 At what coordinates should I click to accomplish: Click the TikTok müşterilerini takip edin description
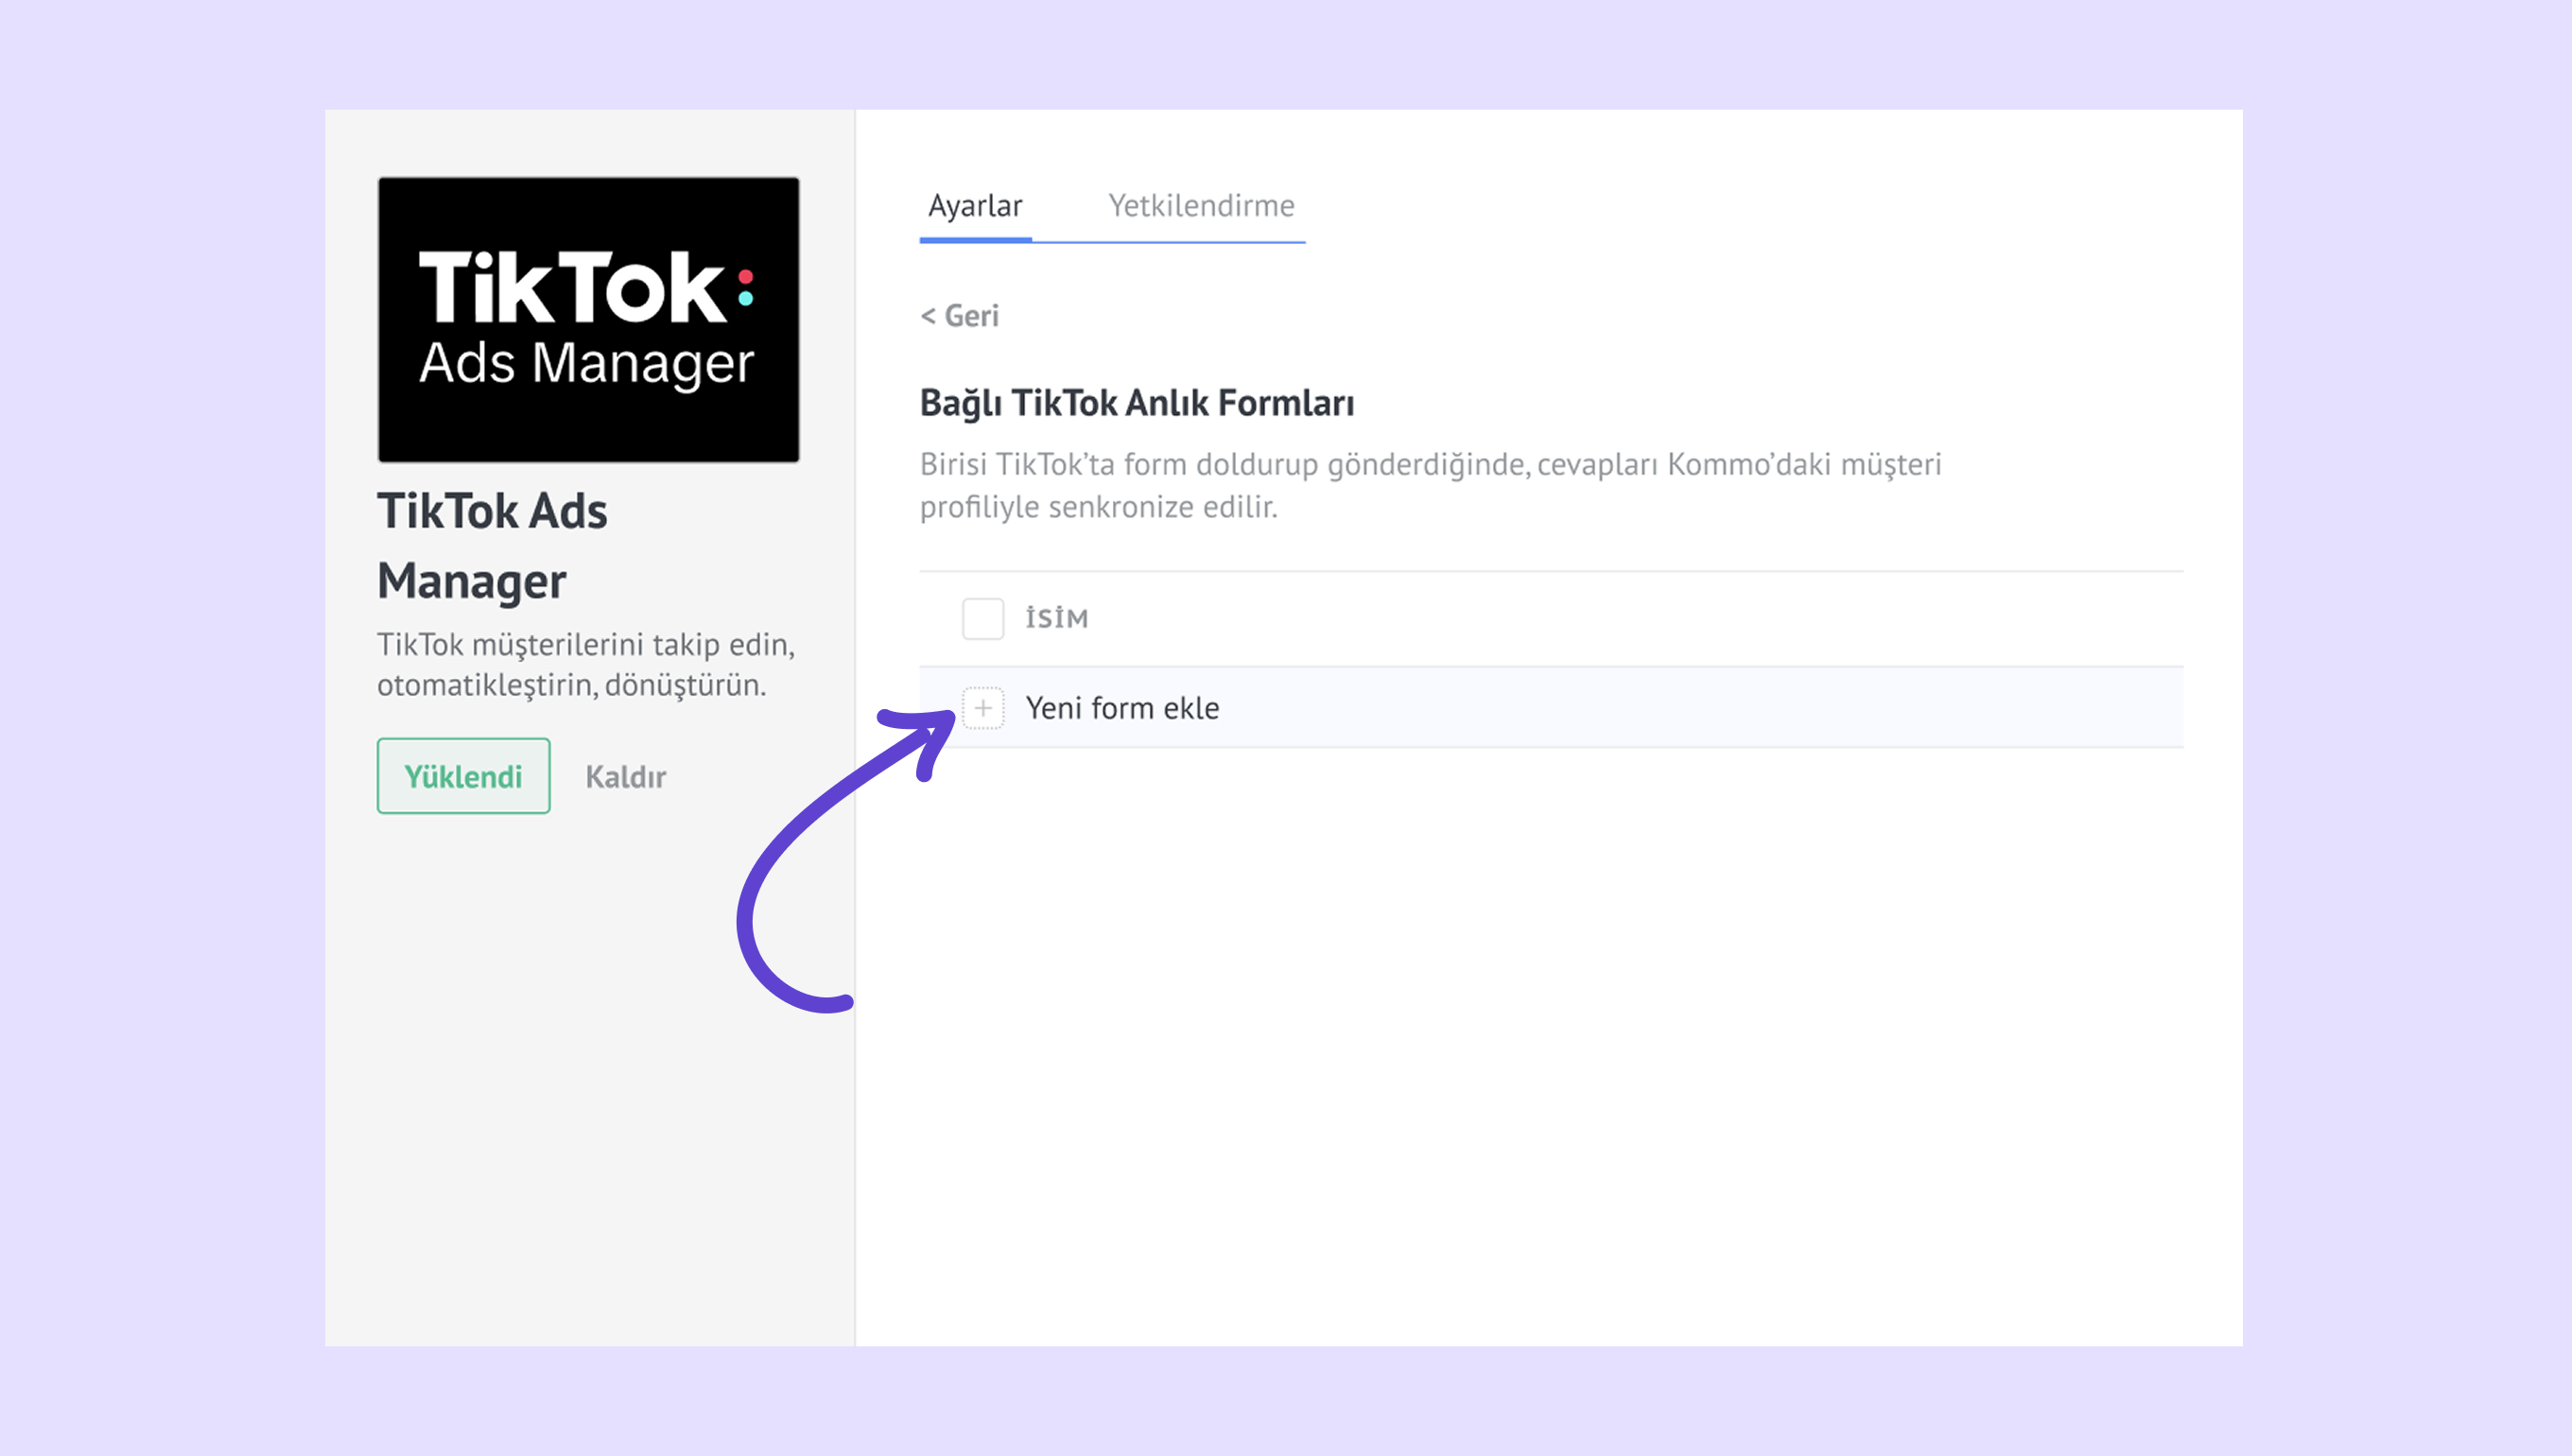point(586,664)
